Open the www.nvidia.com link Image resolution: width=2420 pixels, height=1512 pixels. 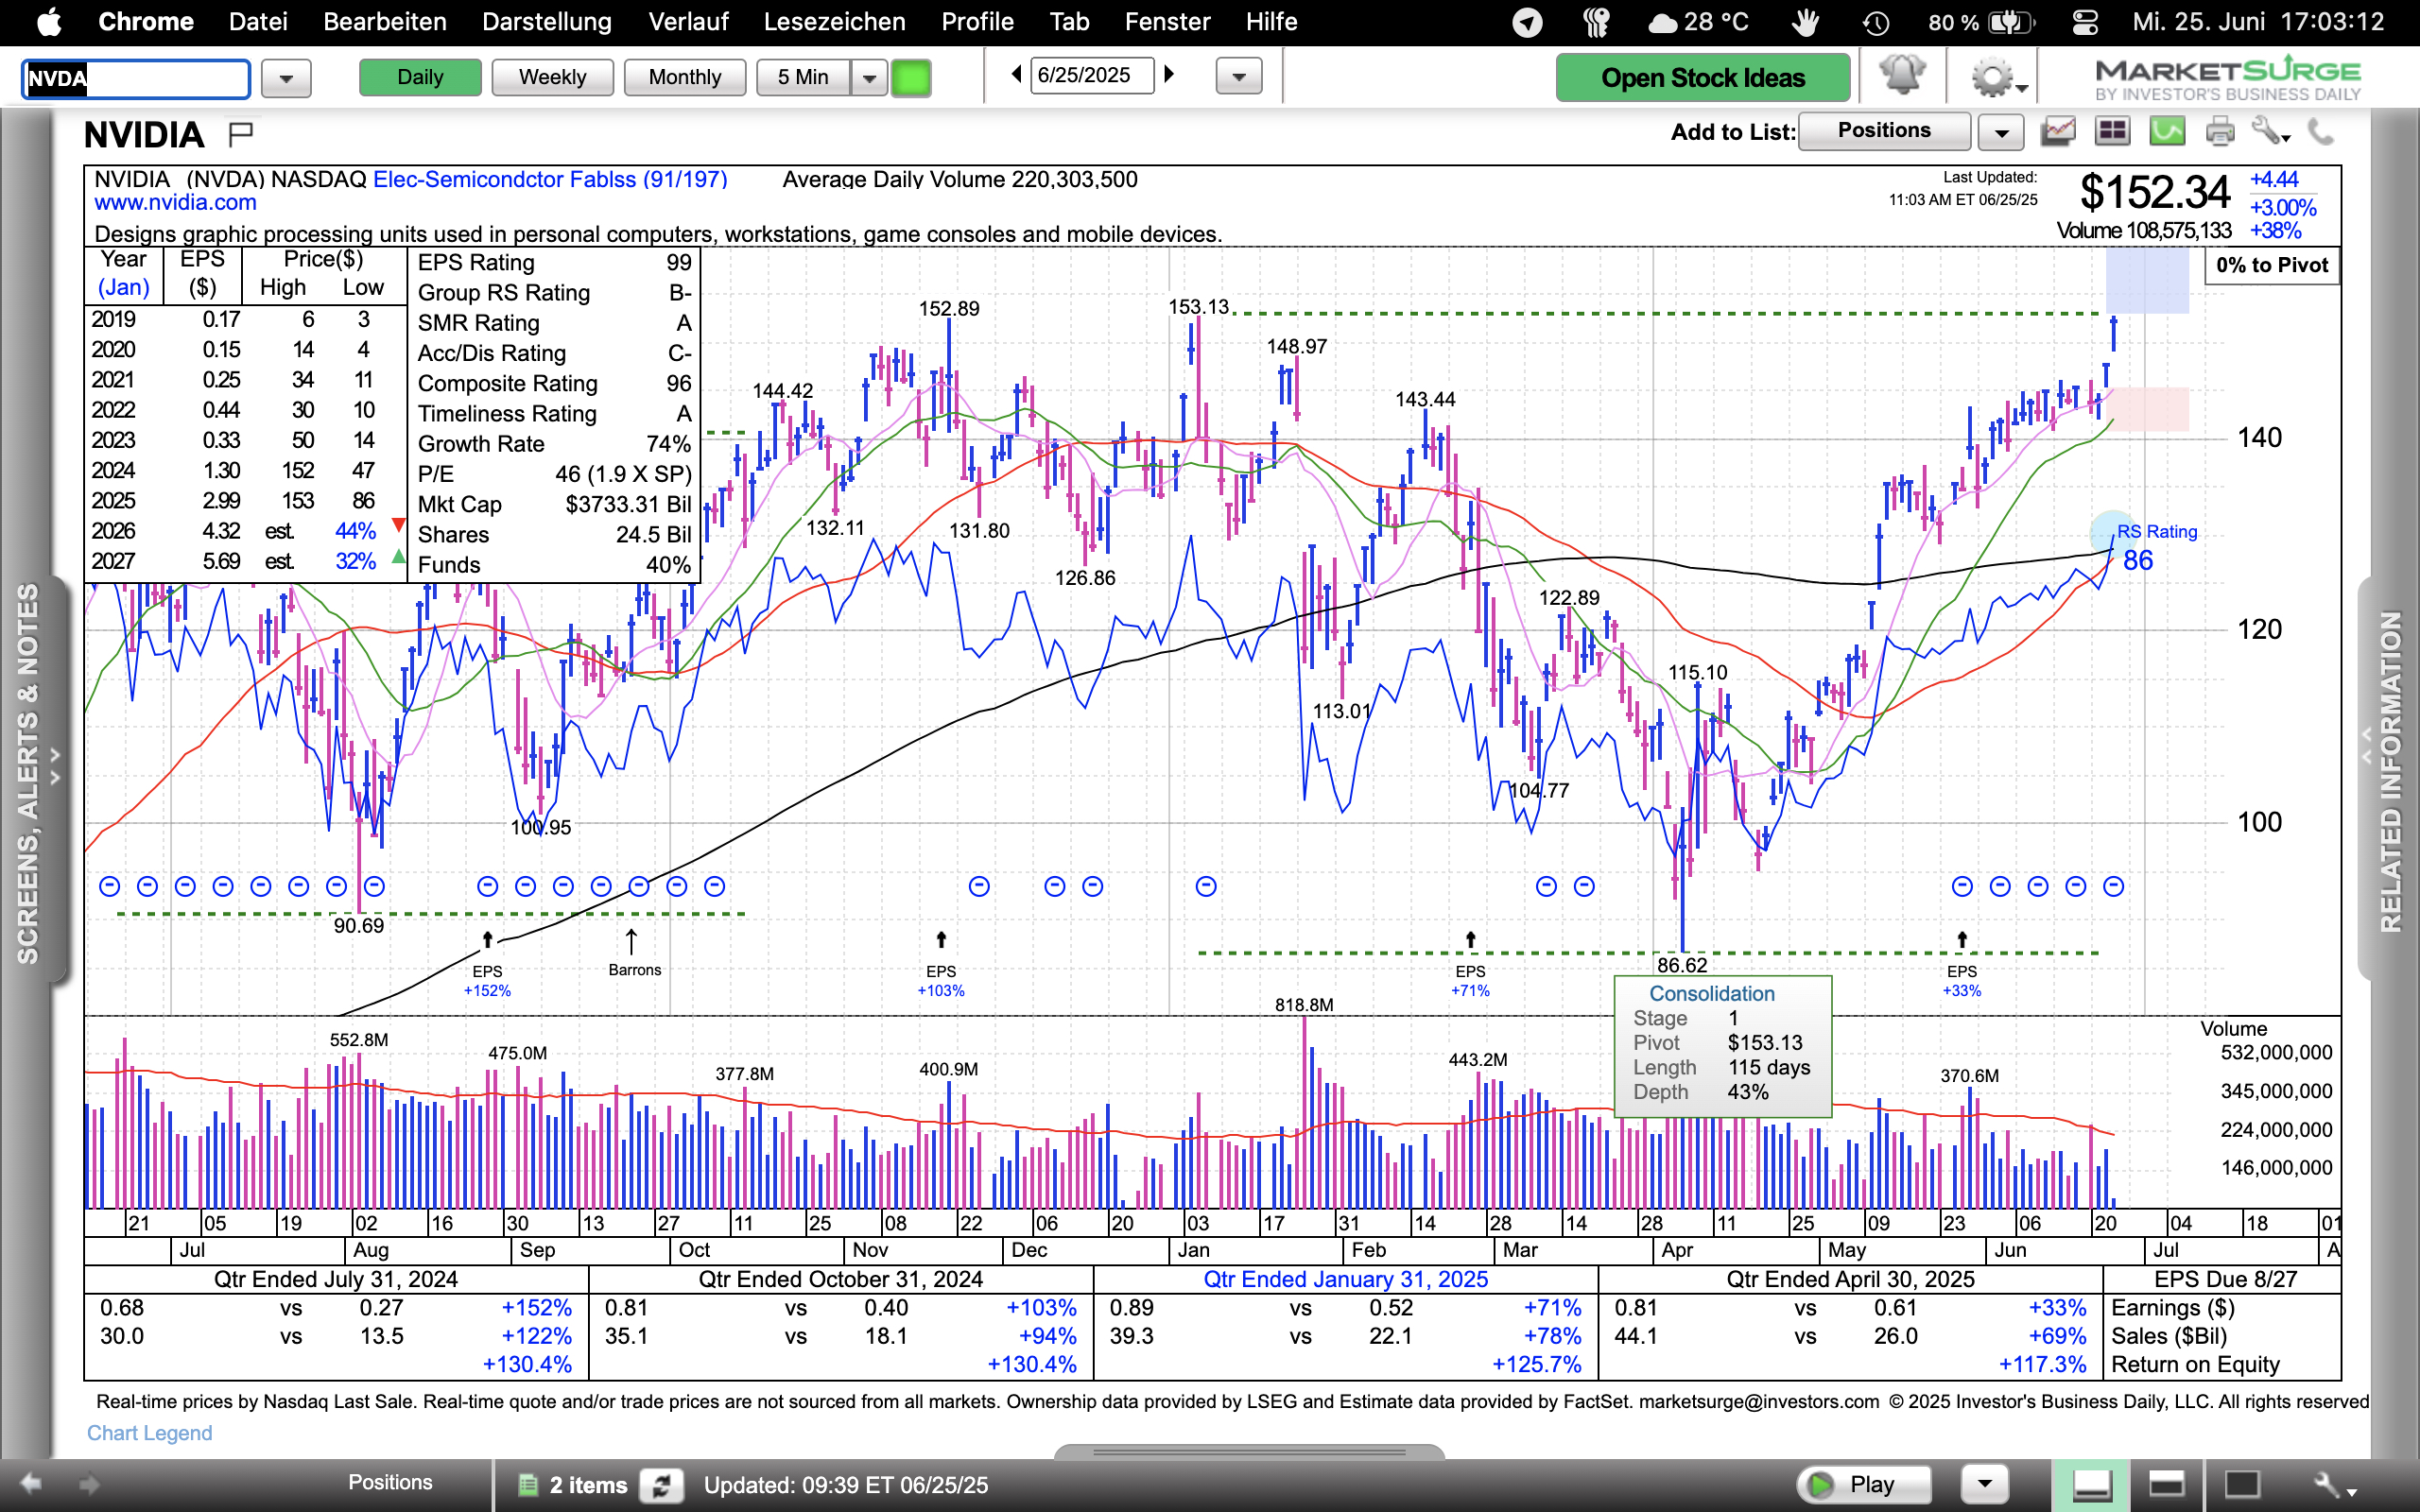[x=175, y=203]
